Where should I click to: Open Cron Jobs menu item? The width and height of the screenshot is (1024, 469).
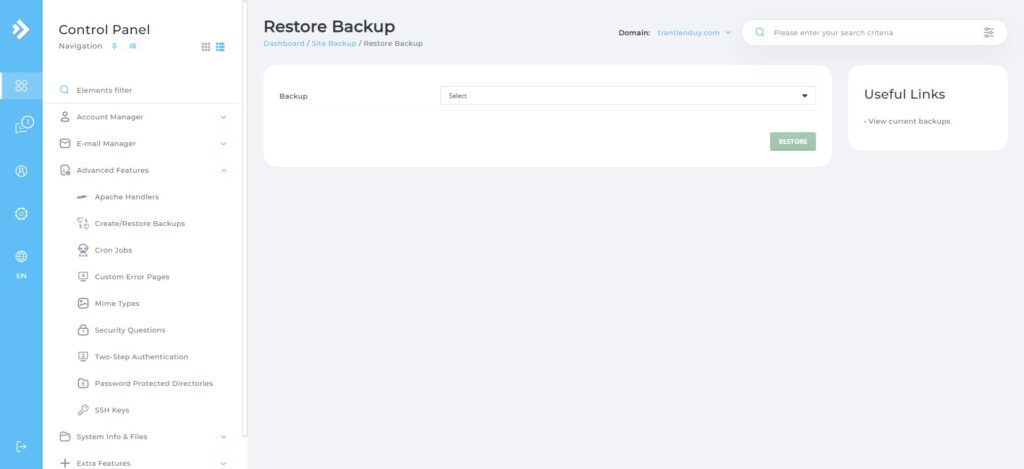114,250
